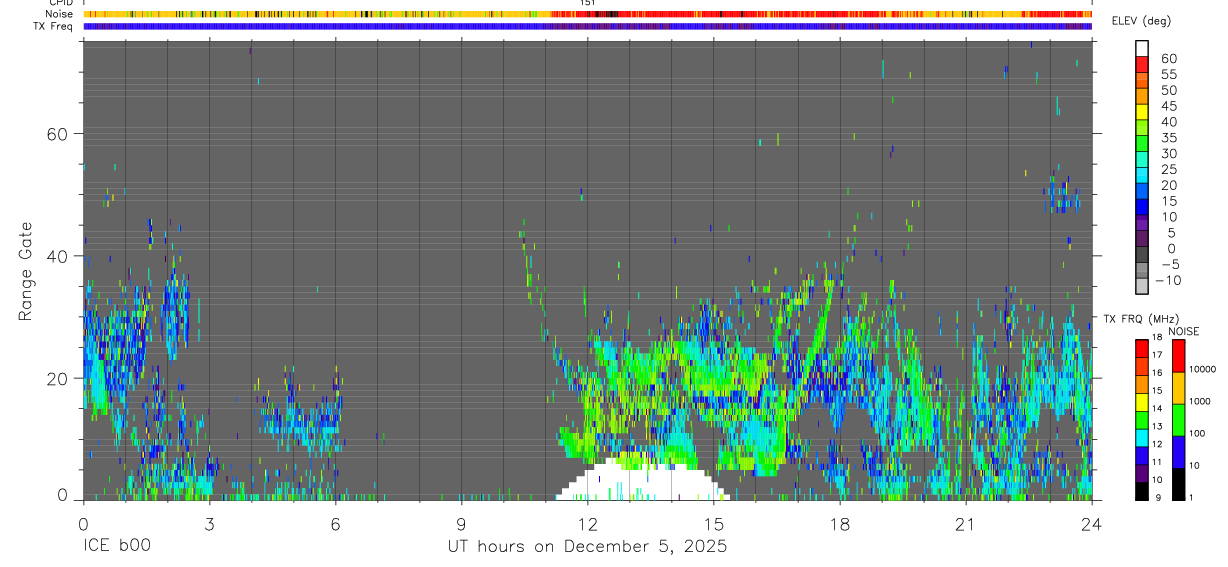Click the blue TX Freq bar above plot
Screen dimensions: 1228x567
pyautogui.click(x=587, y=26)
